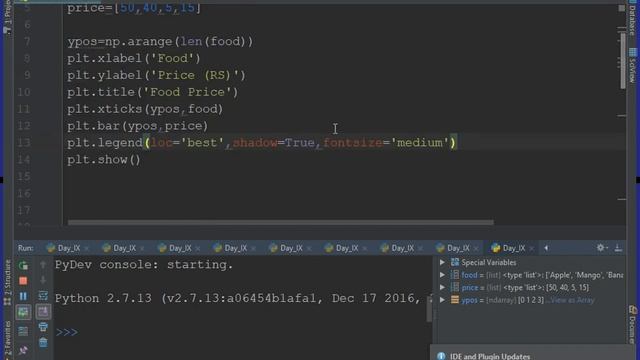Click the print icon in console toolbar
The image size is (640, 360).
point(43,327)
